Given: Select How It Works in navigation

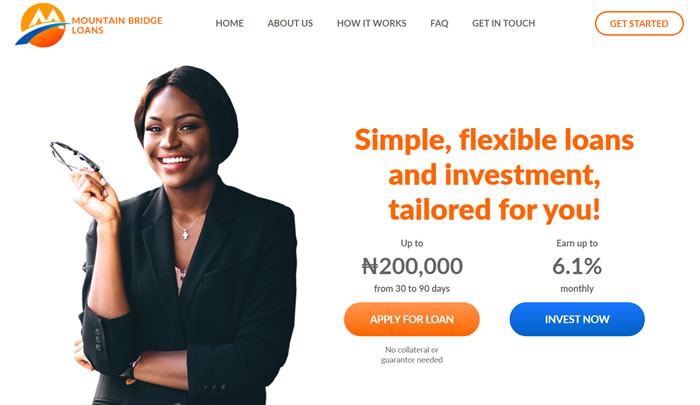Looking at the screenshot, I should [371, 23].
